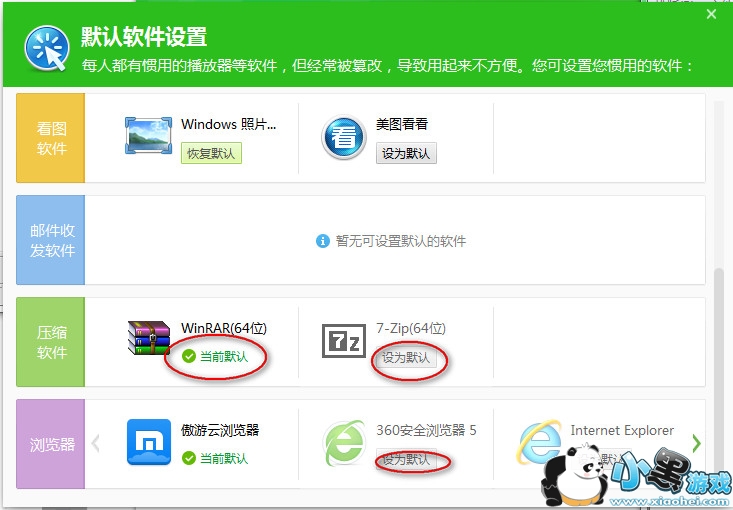Screen dimensions: 733x510
Task: Select the 看图软件 category label
Action: [51, 138]
